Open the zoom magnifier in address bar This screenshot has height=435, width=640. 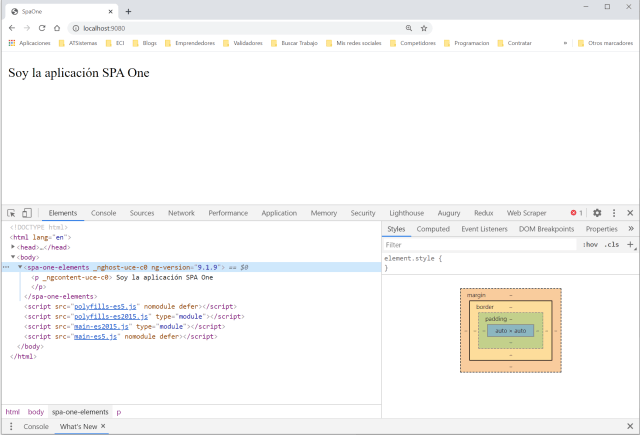[x=409, y=28]
